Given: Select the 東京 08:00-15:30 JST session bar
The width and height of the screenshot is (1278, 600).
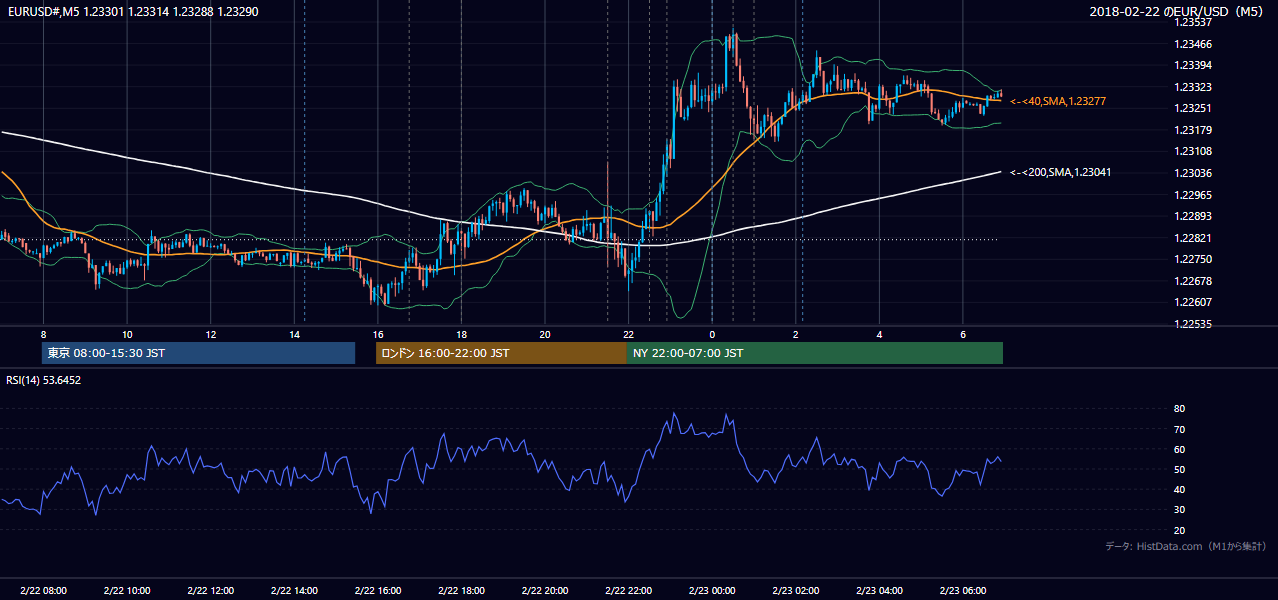Looking at the screenshot, I should click(x=198, y=353).
